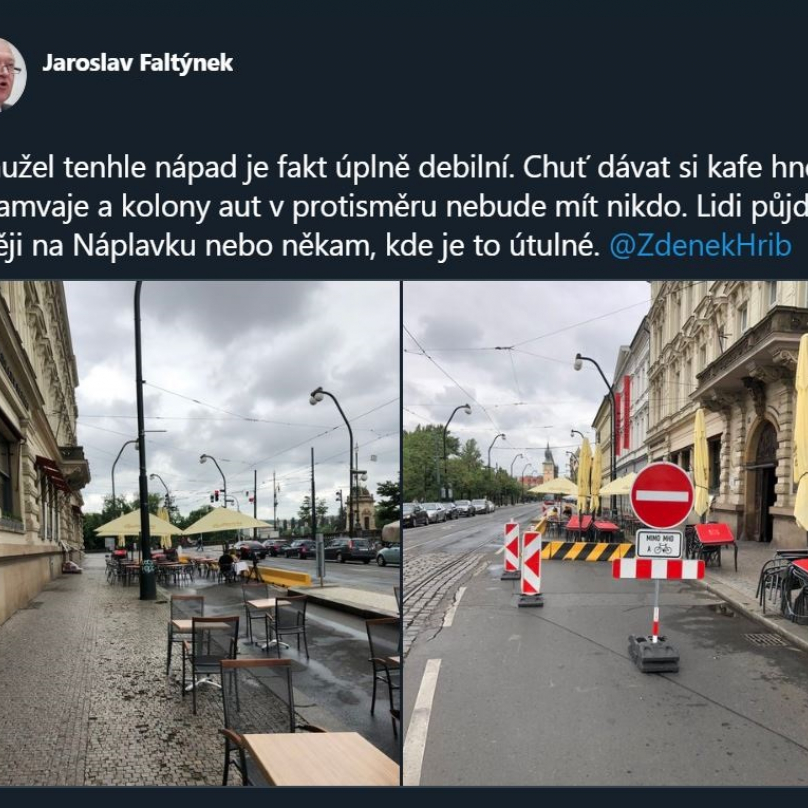Click the red no-entry sign in right photo
Viewport: 808px width, 808px height.
pyautogui.click(x=662, y=496)
